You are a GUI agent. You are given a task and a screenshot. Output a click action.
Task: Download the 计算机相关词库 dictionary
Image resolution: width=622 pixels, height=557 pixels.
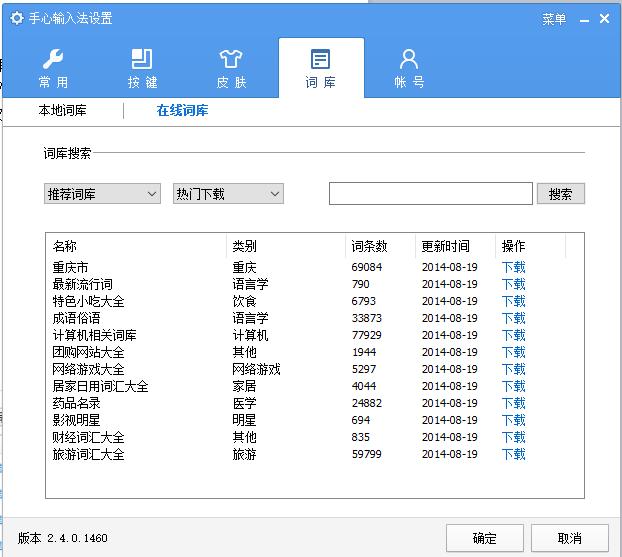point(514,335)
